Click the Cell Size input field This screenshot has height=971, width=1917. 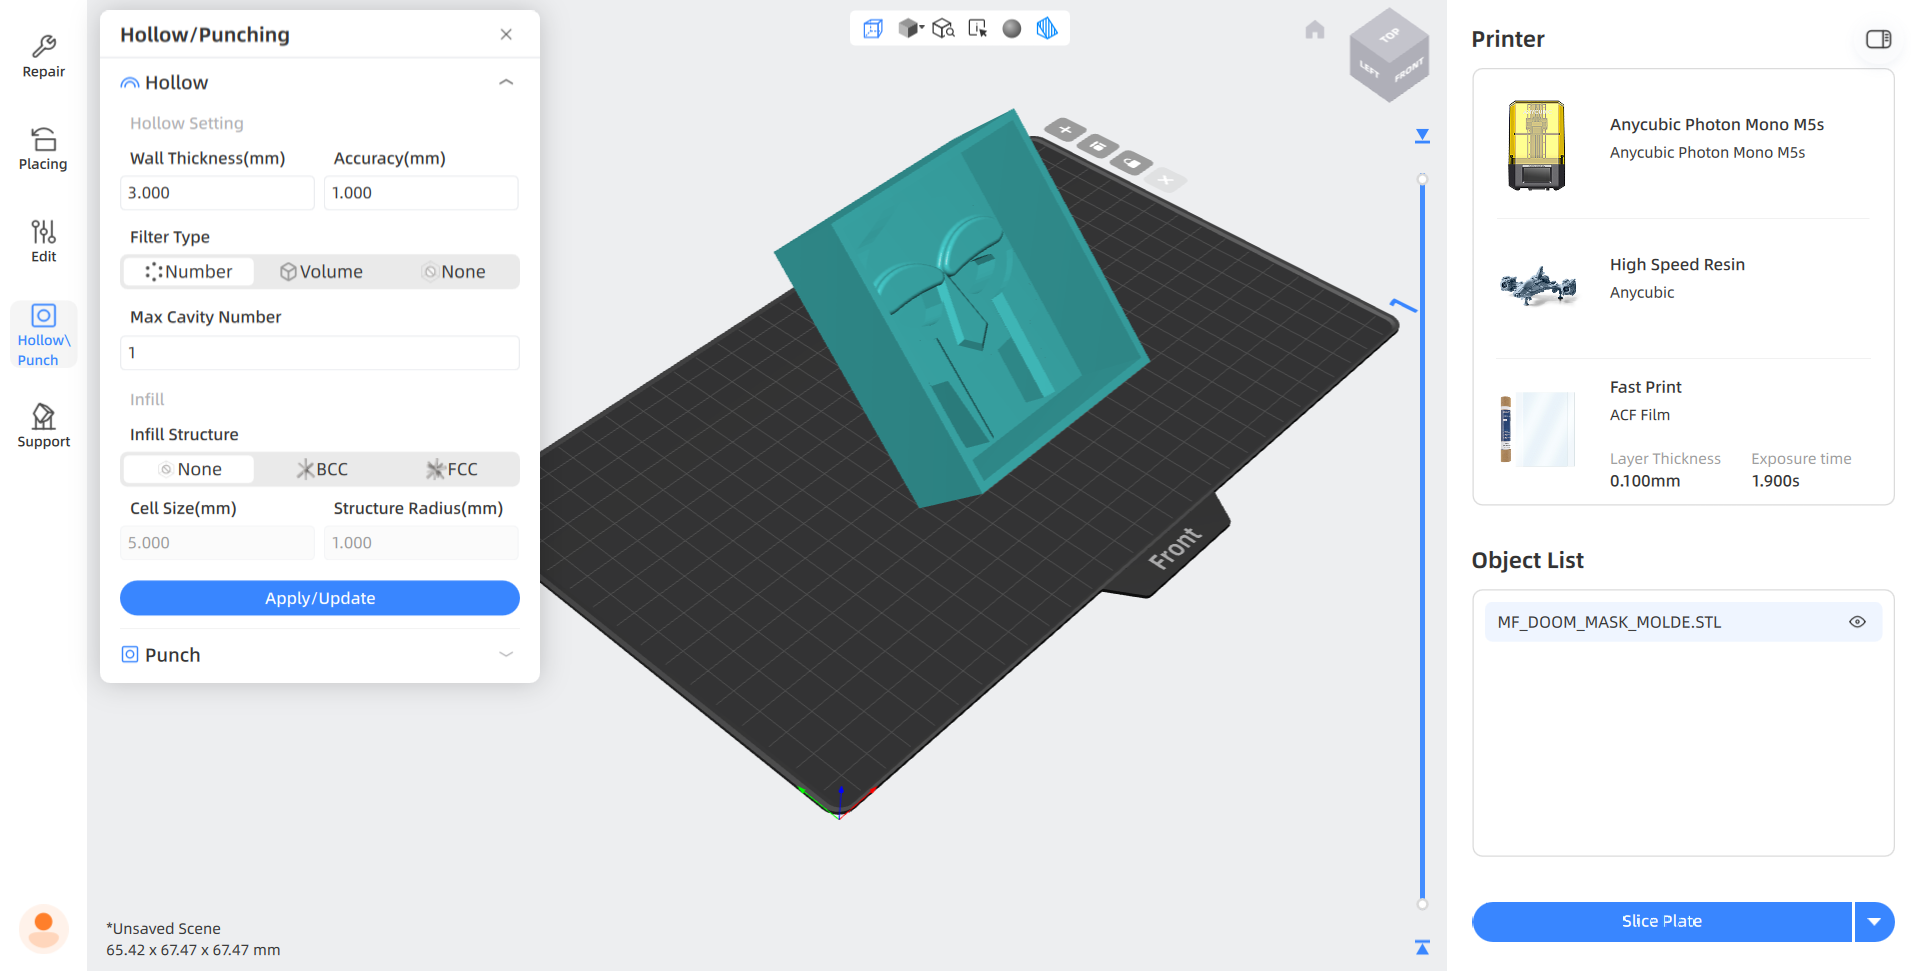tap(217, 543)
